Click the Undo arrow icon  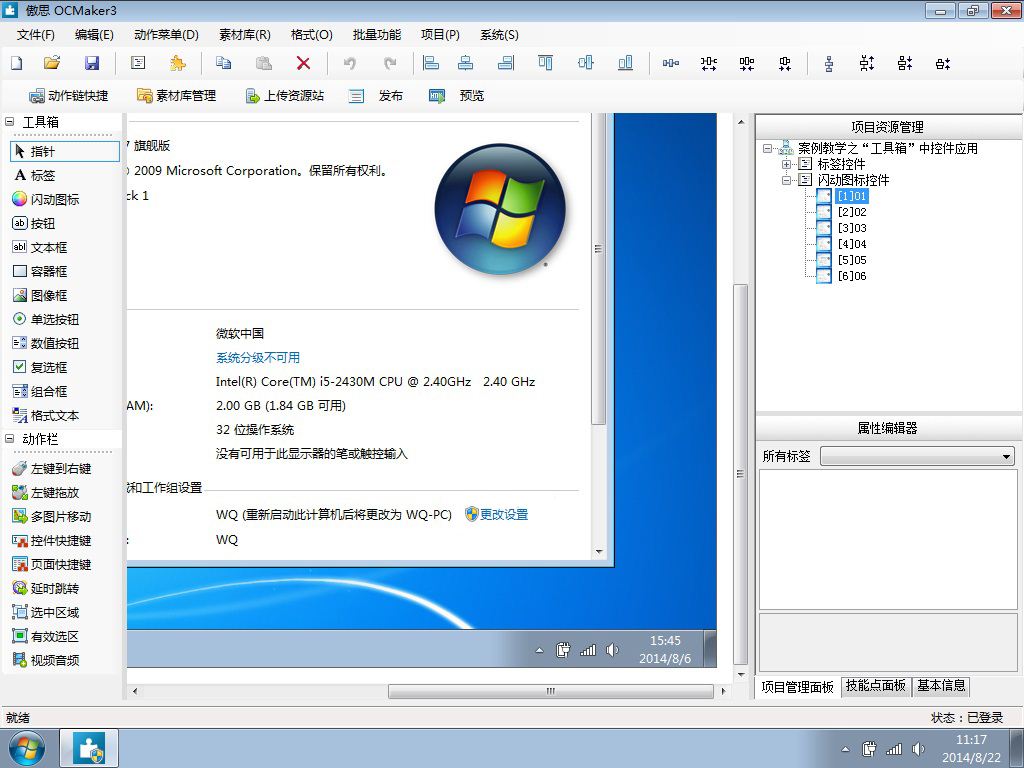point(350,63)
